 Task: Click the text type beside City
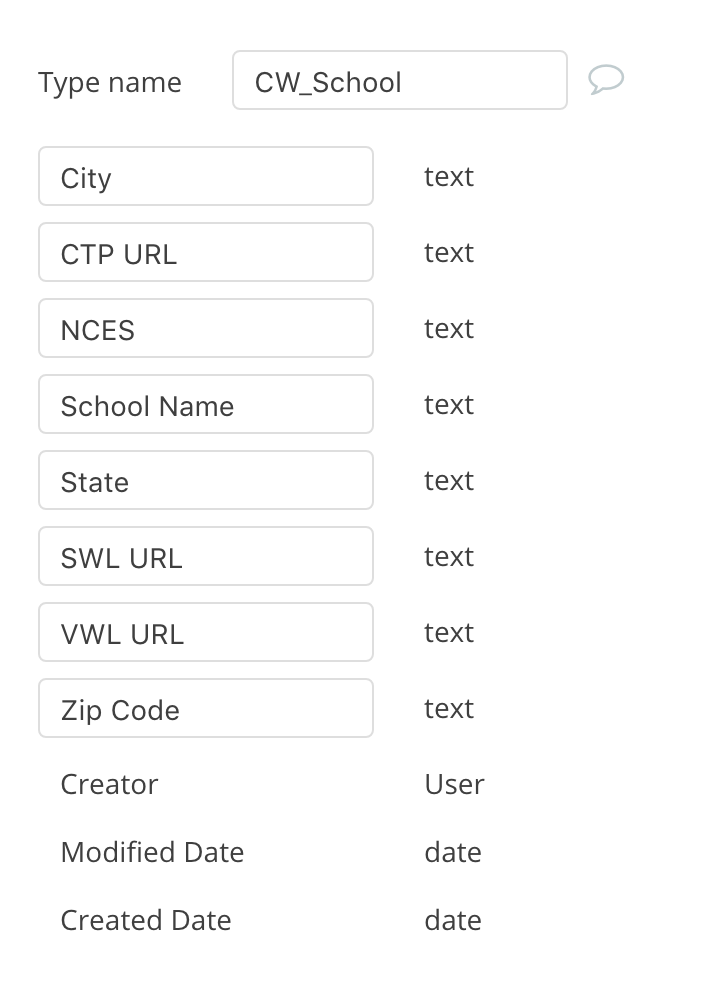[x=448, y=177]
